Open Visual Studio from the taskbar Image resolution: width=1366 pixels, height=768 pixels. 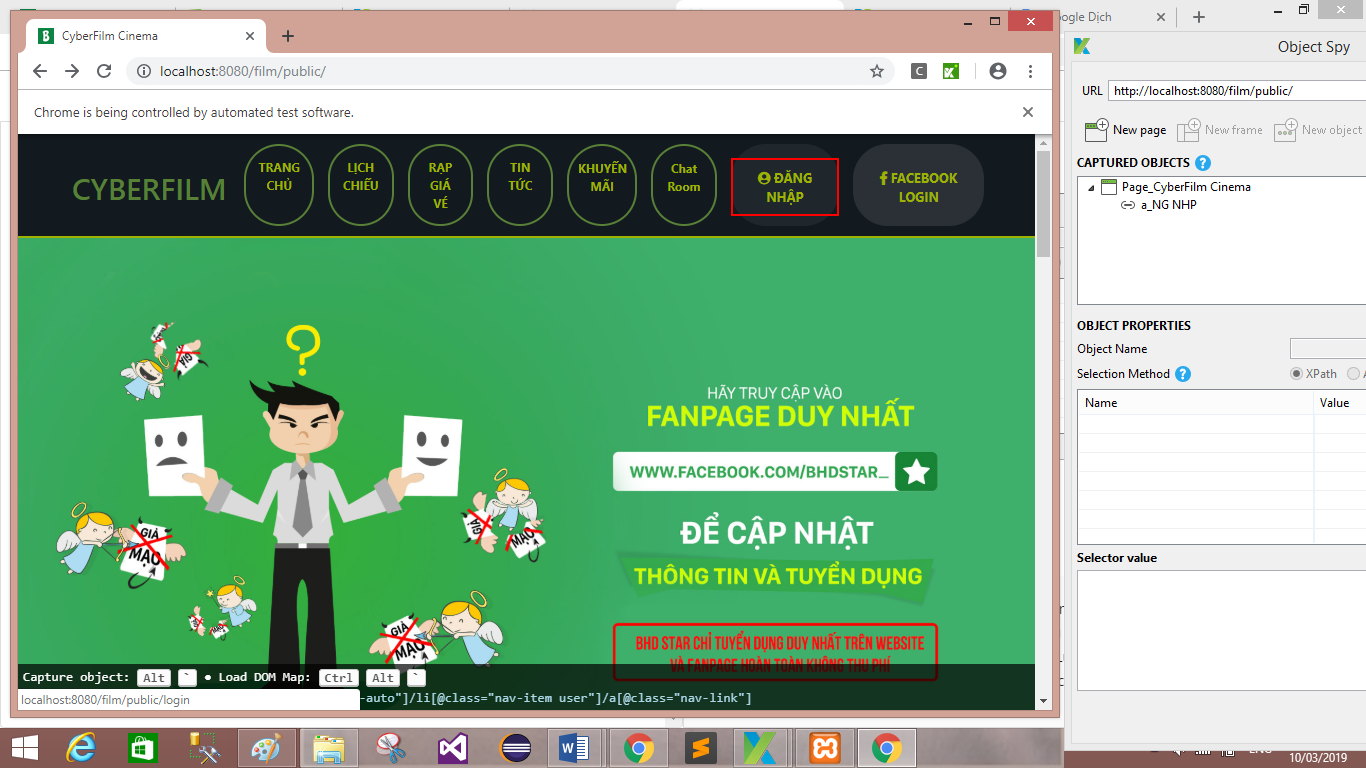pyautogui.click(x=453, y=747)
